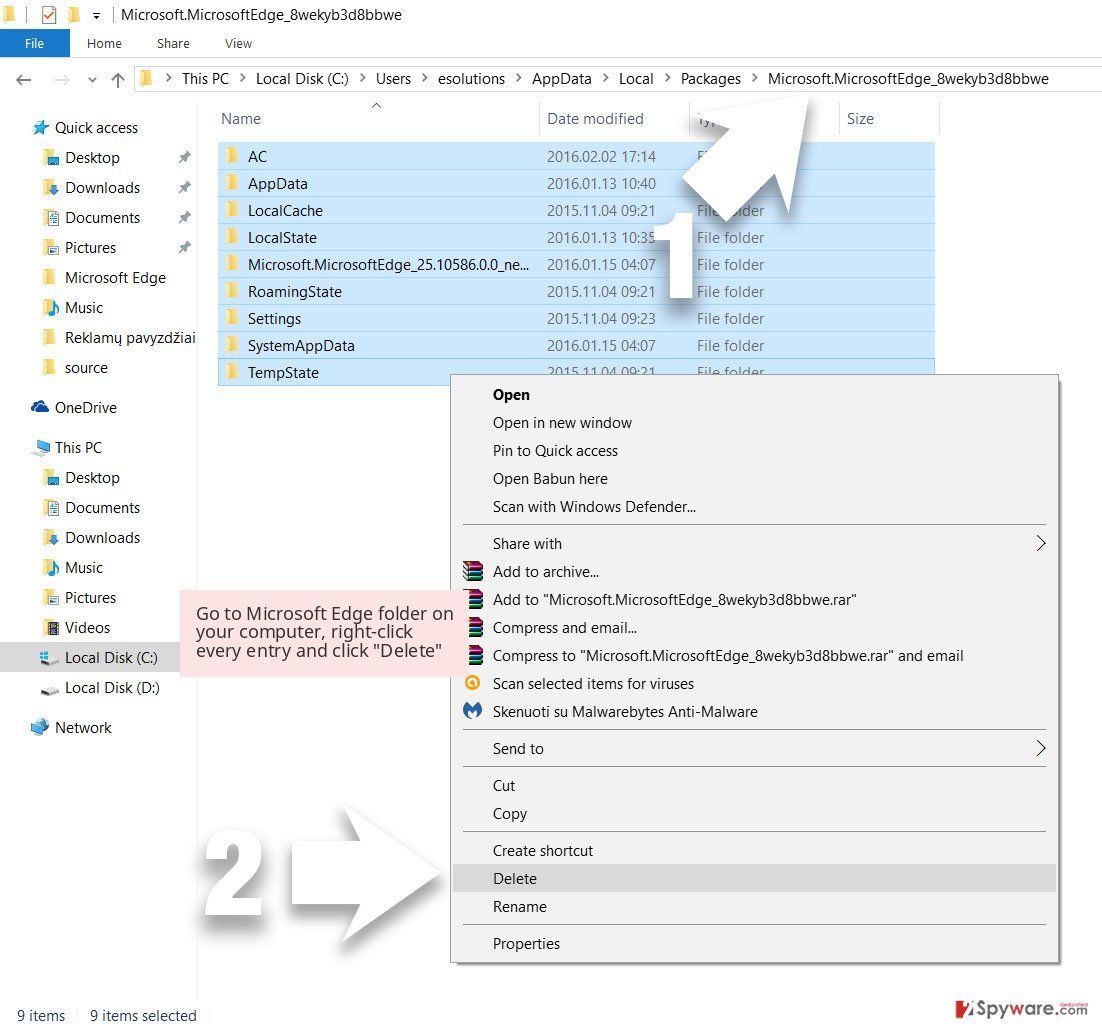Expand the chevron after 'Packages' breadcrumb
The width and height of the screenshot is (1102, 1030).
pos(755,78)
